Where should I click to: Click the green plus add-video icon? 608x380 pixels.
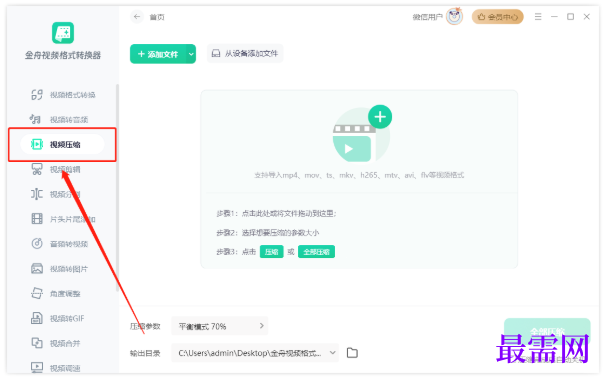point(380,117)
